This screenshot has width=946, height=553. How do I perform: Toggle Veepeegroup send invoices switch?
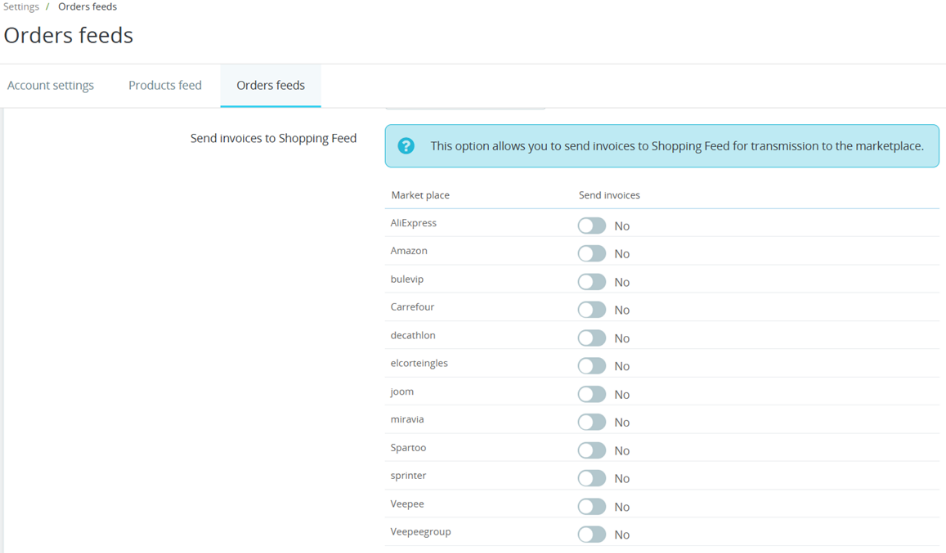click(591, 534)
